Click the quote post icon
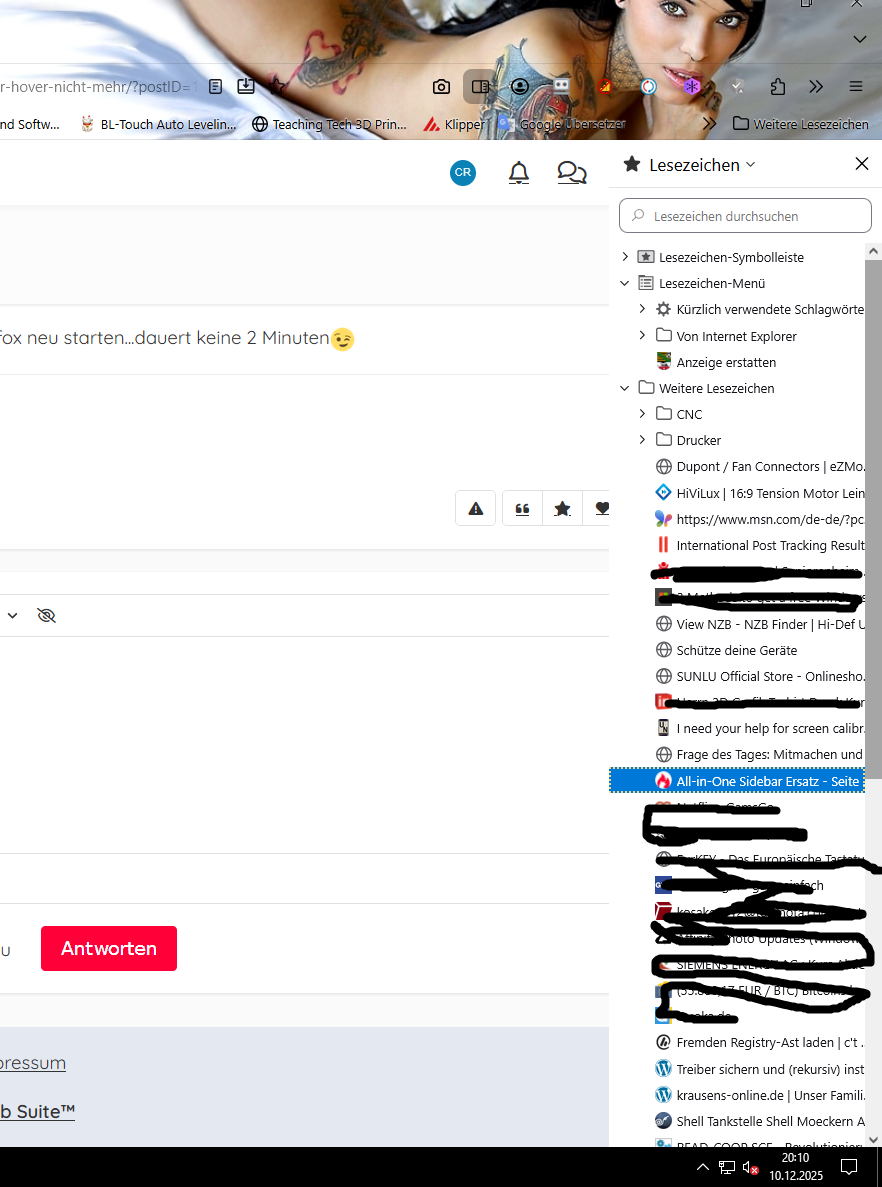882x1187 pixels. [522, 509]
